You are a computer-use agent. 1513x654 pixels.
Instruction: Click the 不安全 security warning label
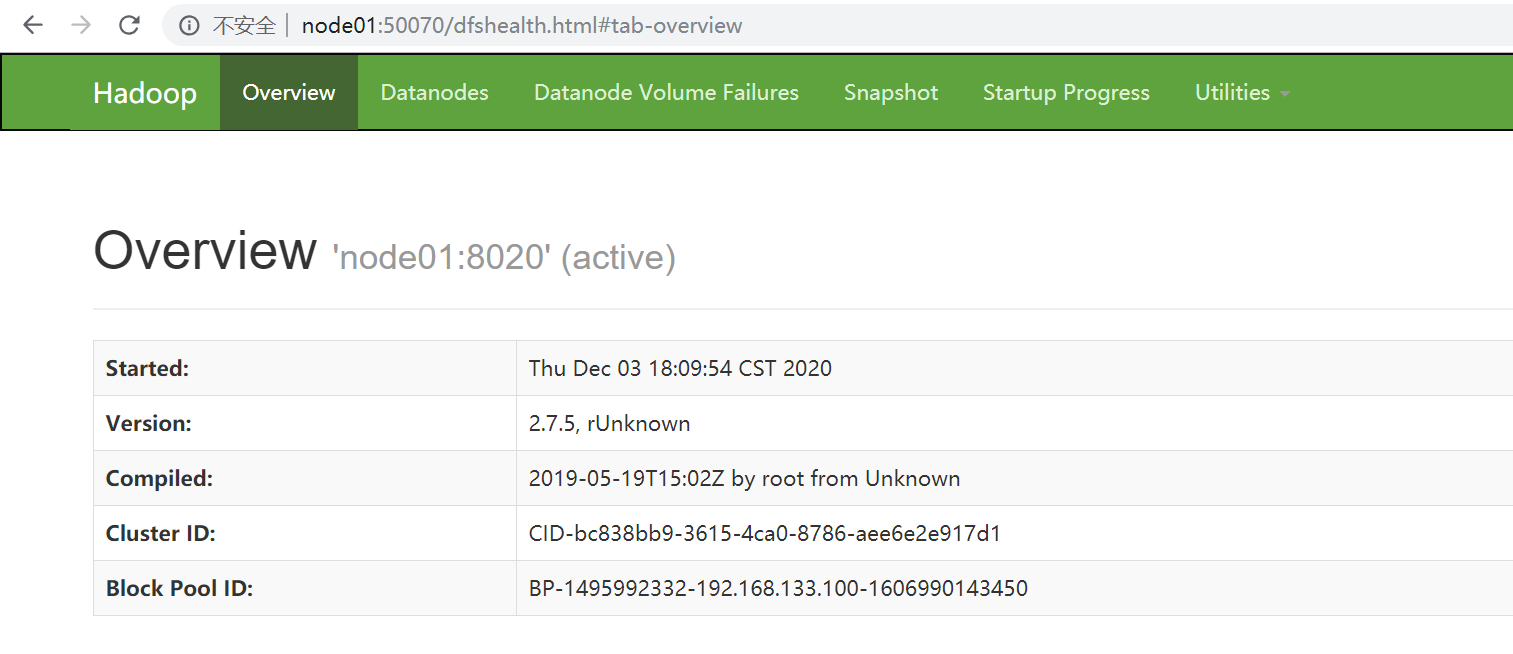pos(244,26)
